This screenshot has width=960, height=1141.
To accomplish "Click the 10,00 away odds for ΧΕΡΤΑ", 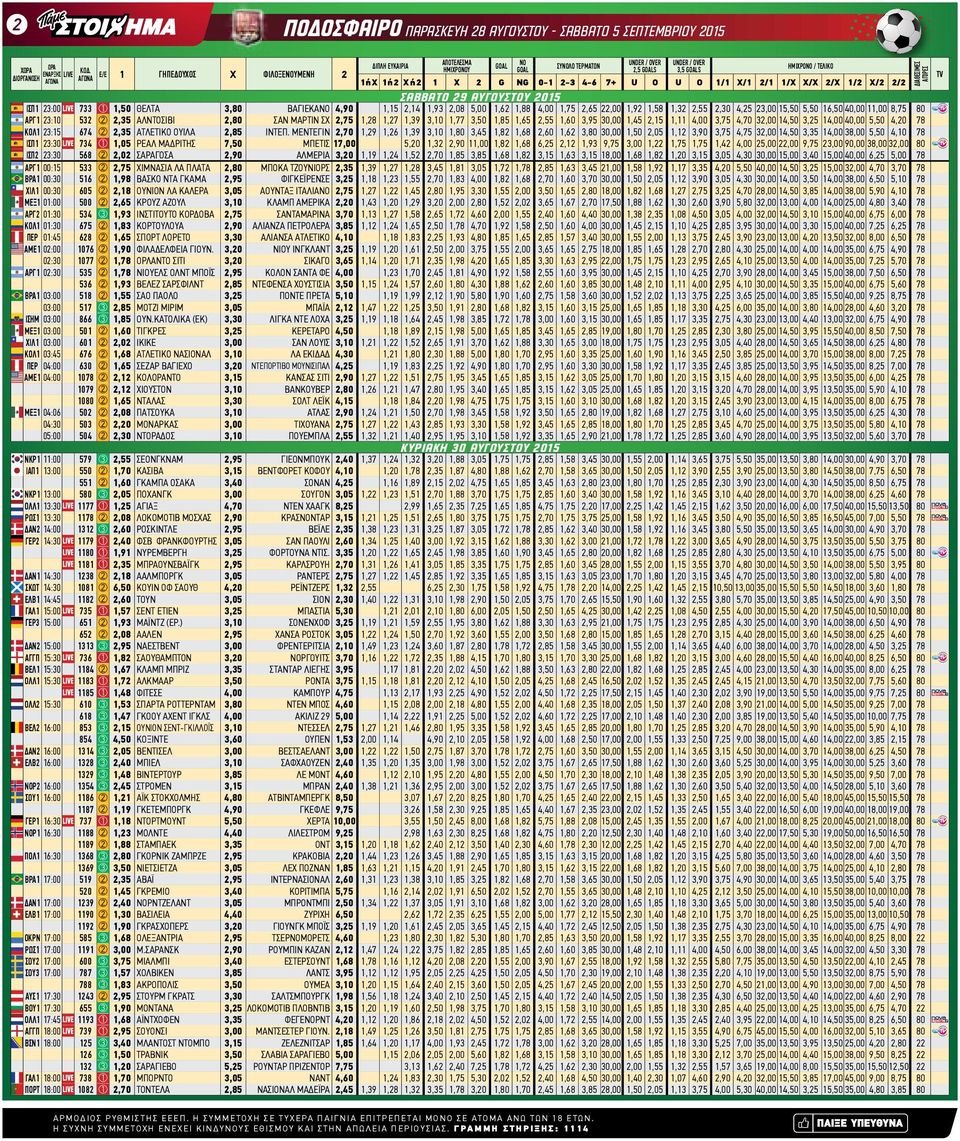I will (344, 821).
